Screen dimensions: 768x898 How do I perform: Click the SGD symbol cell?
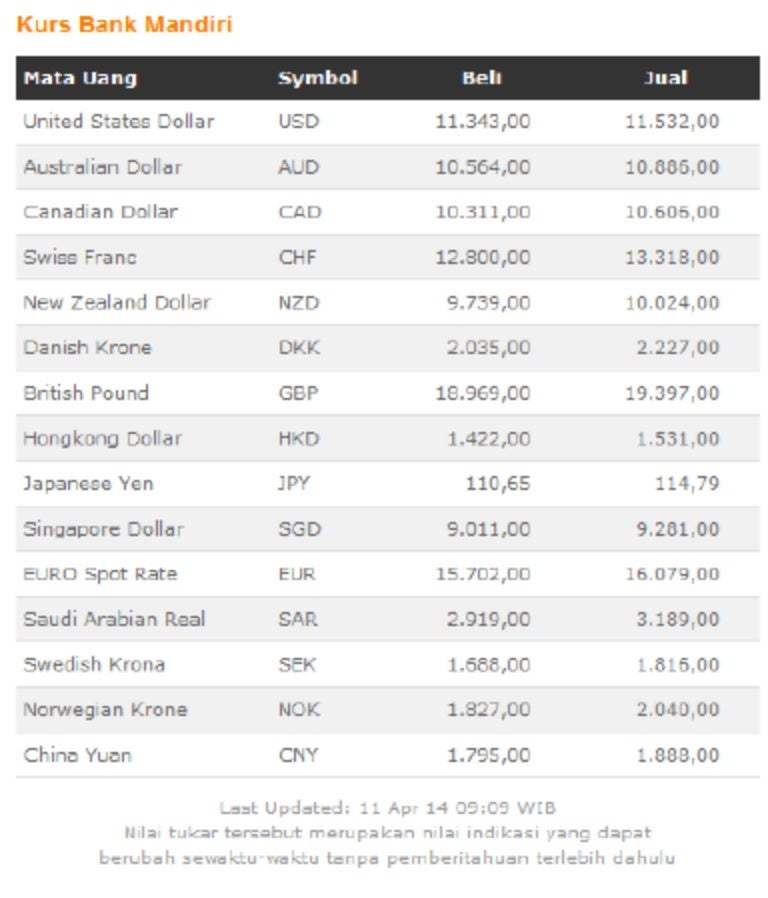[x=299, y=529]
